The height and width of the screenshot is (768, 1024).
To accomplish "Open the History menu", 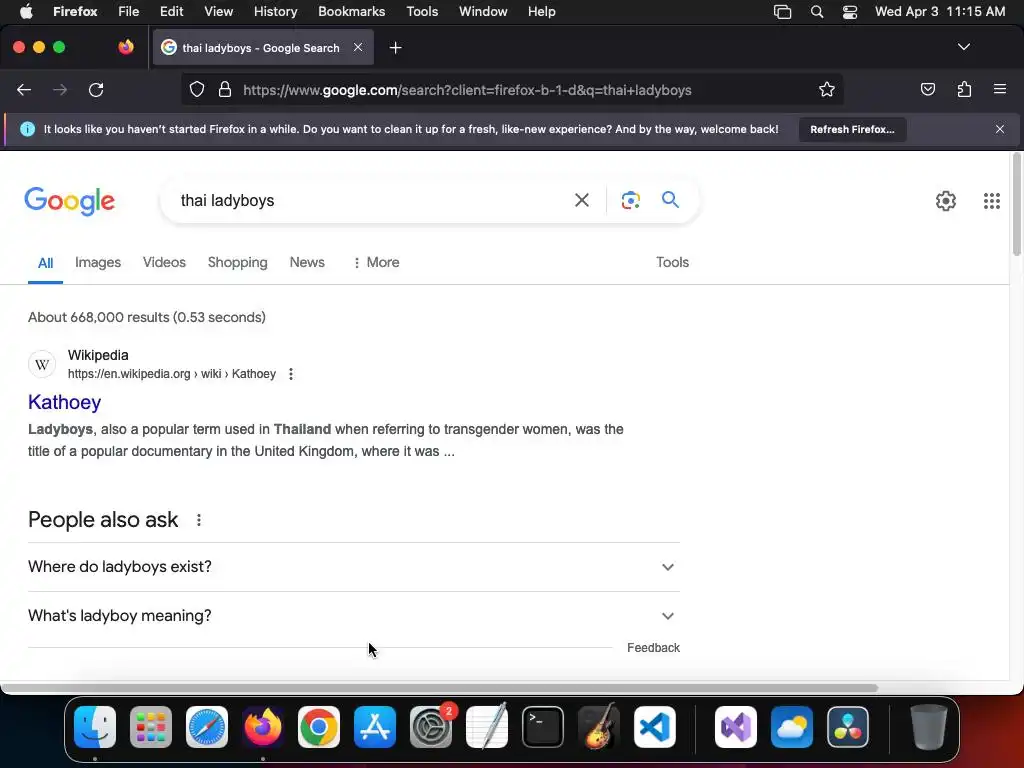I will coord(275,12).
